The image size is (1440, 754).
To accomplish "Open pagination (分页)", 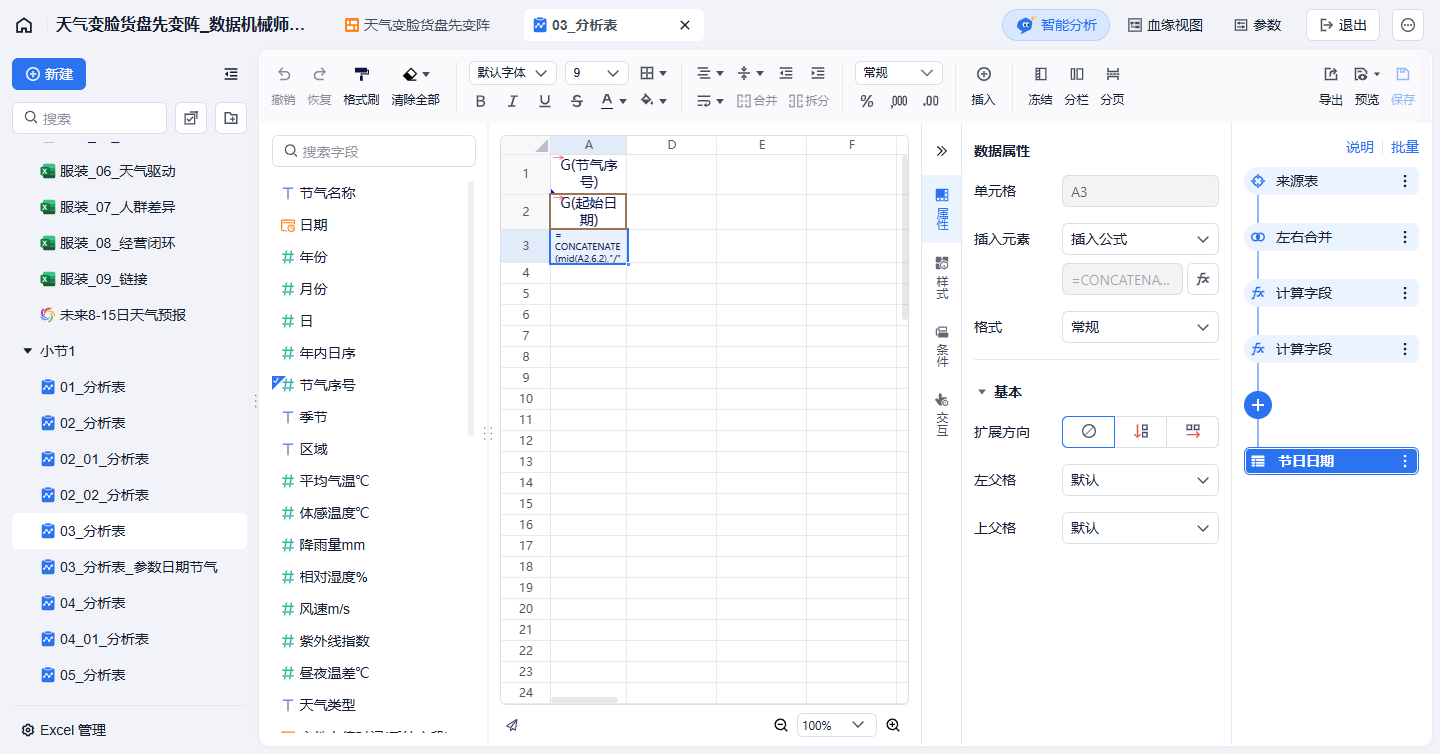I will (x=1112, y=86).
